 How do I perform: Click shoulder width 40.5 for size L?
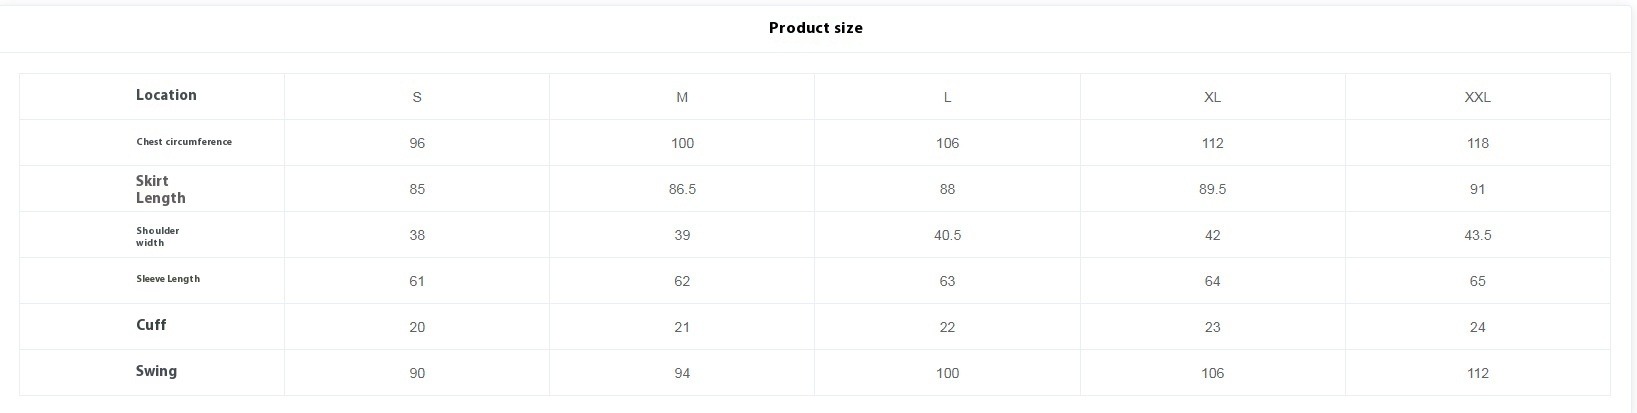coord(947,235)
